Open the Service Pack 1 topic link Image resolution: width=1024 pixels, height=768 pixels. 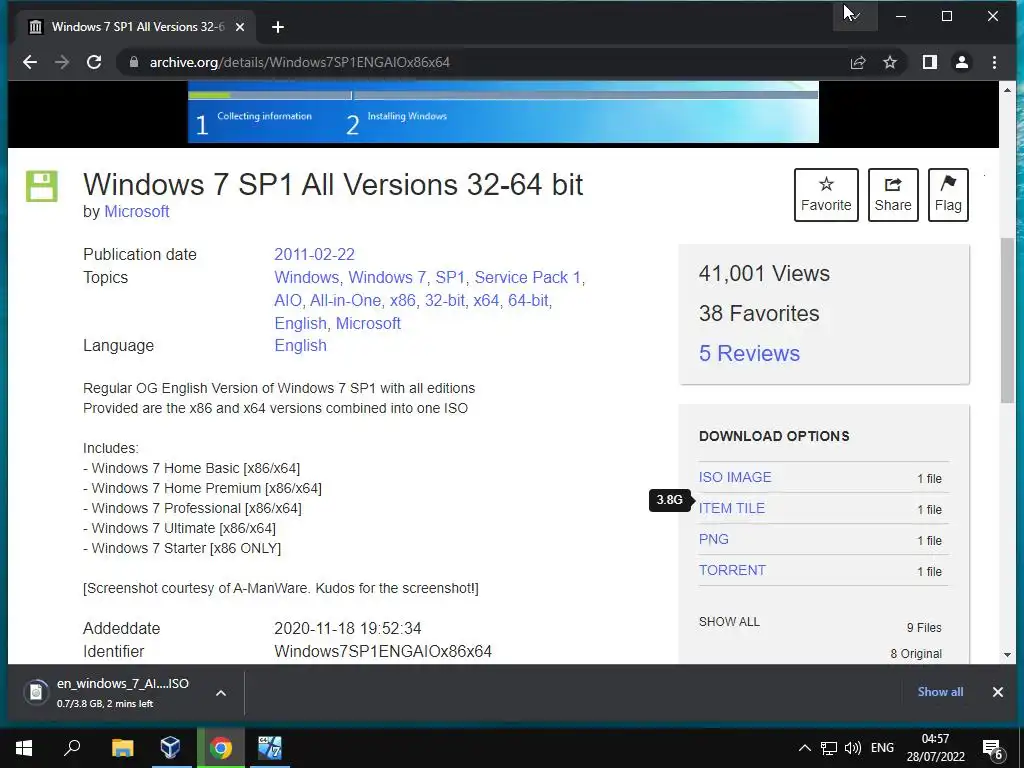(527, 278)
